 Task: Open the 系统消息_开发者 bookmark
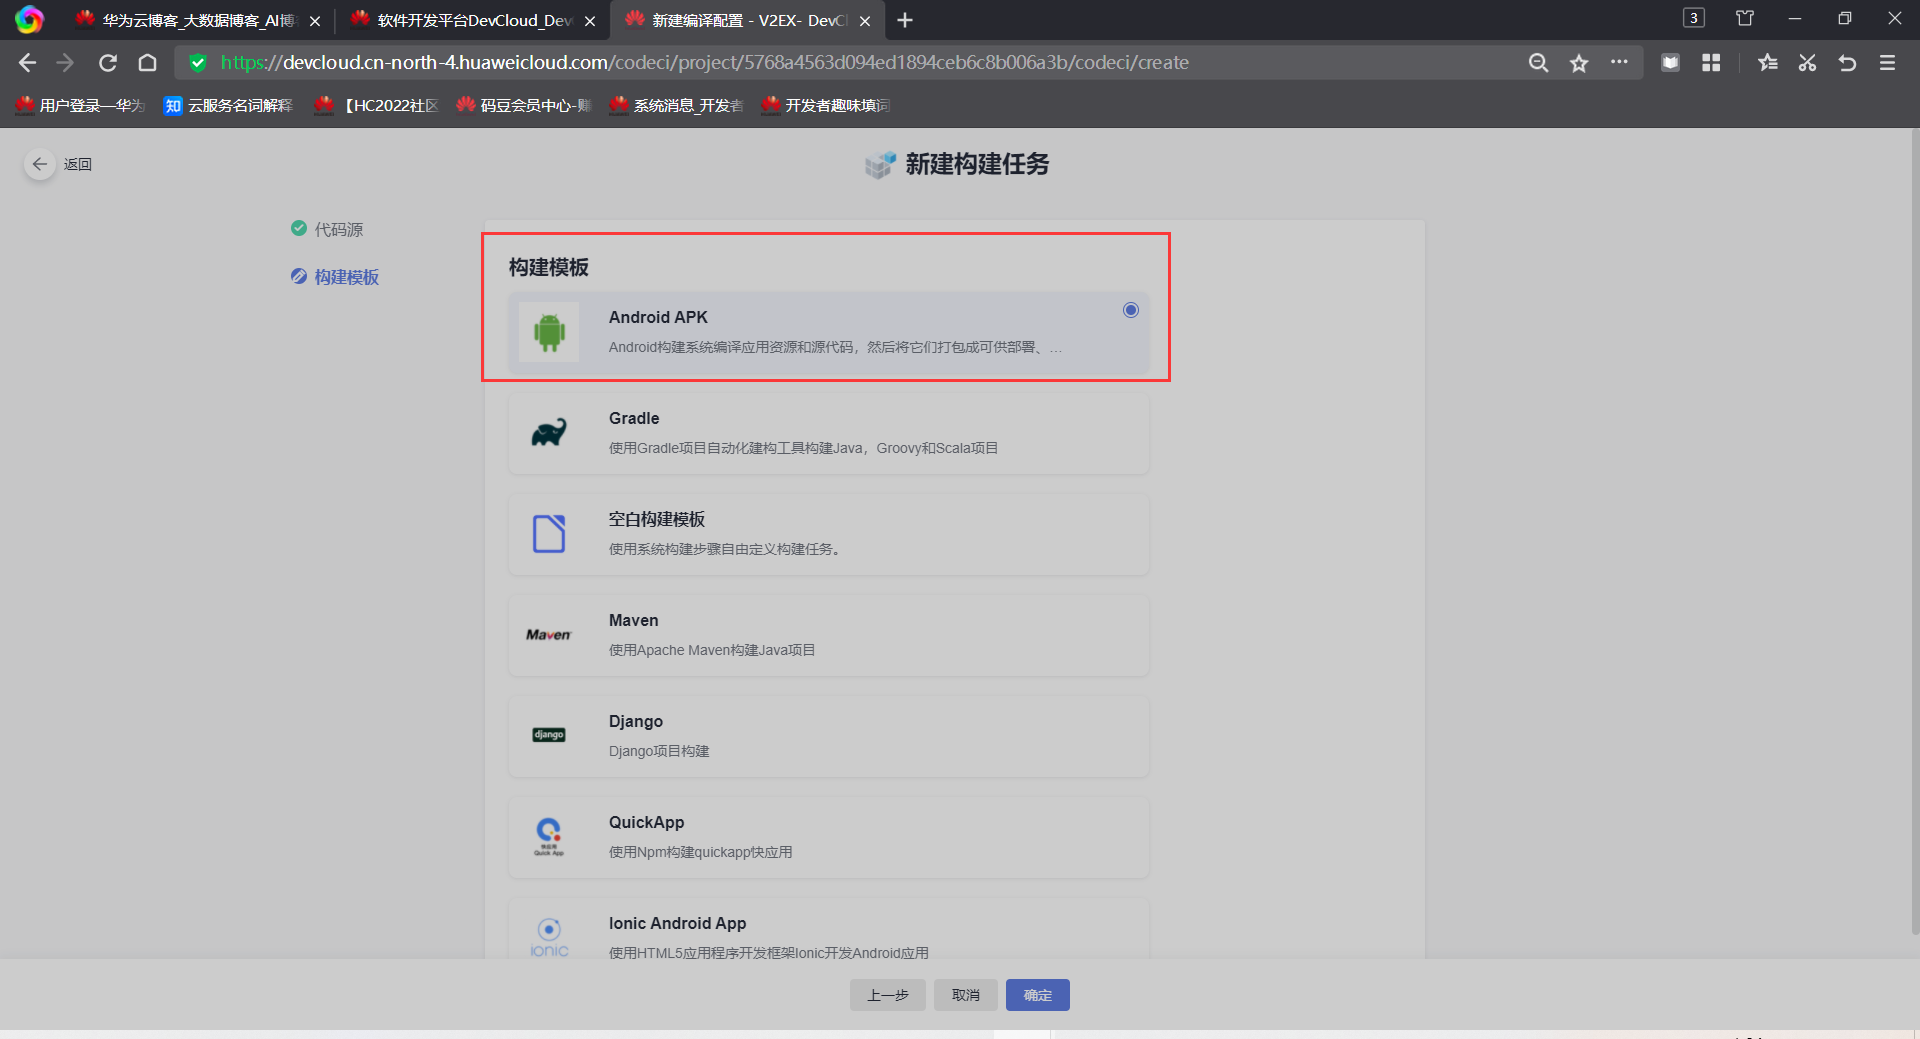[677, 105]
